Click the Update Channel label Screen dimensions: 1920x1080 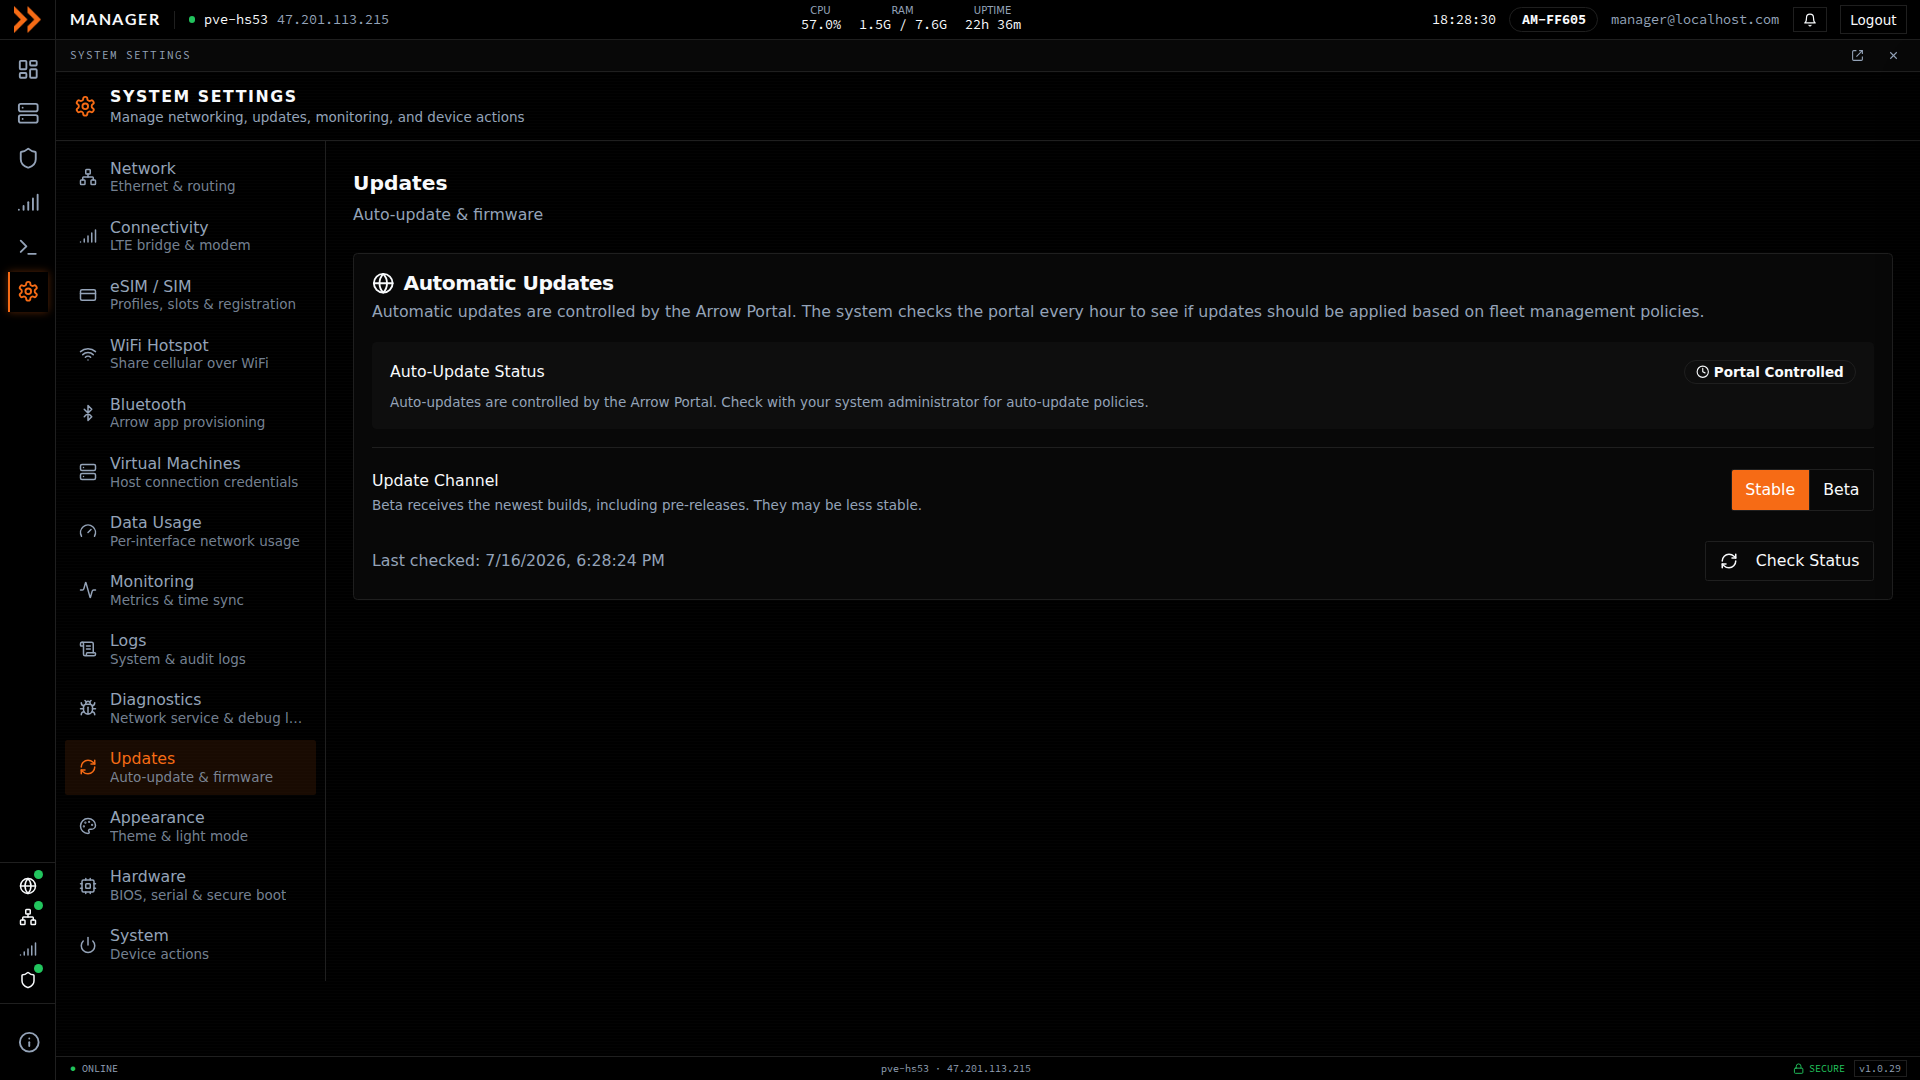click(435, 481)
